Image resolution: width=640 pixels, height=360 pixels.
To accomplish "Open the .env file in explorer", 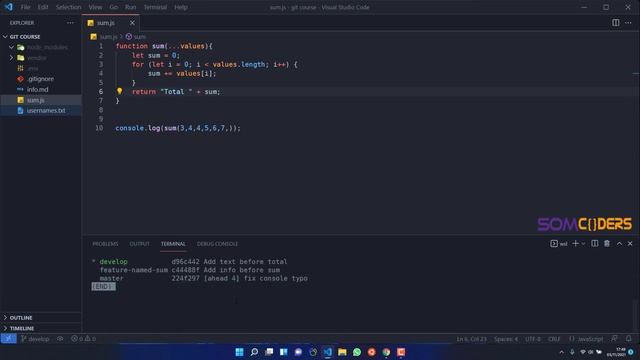I will point(41,68).
